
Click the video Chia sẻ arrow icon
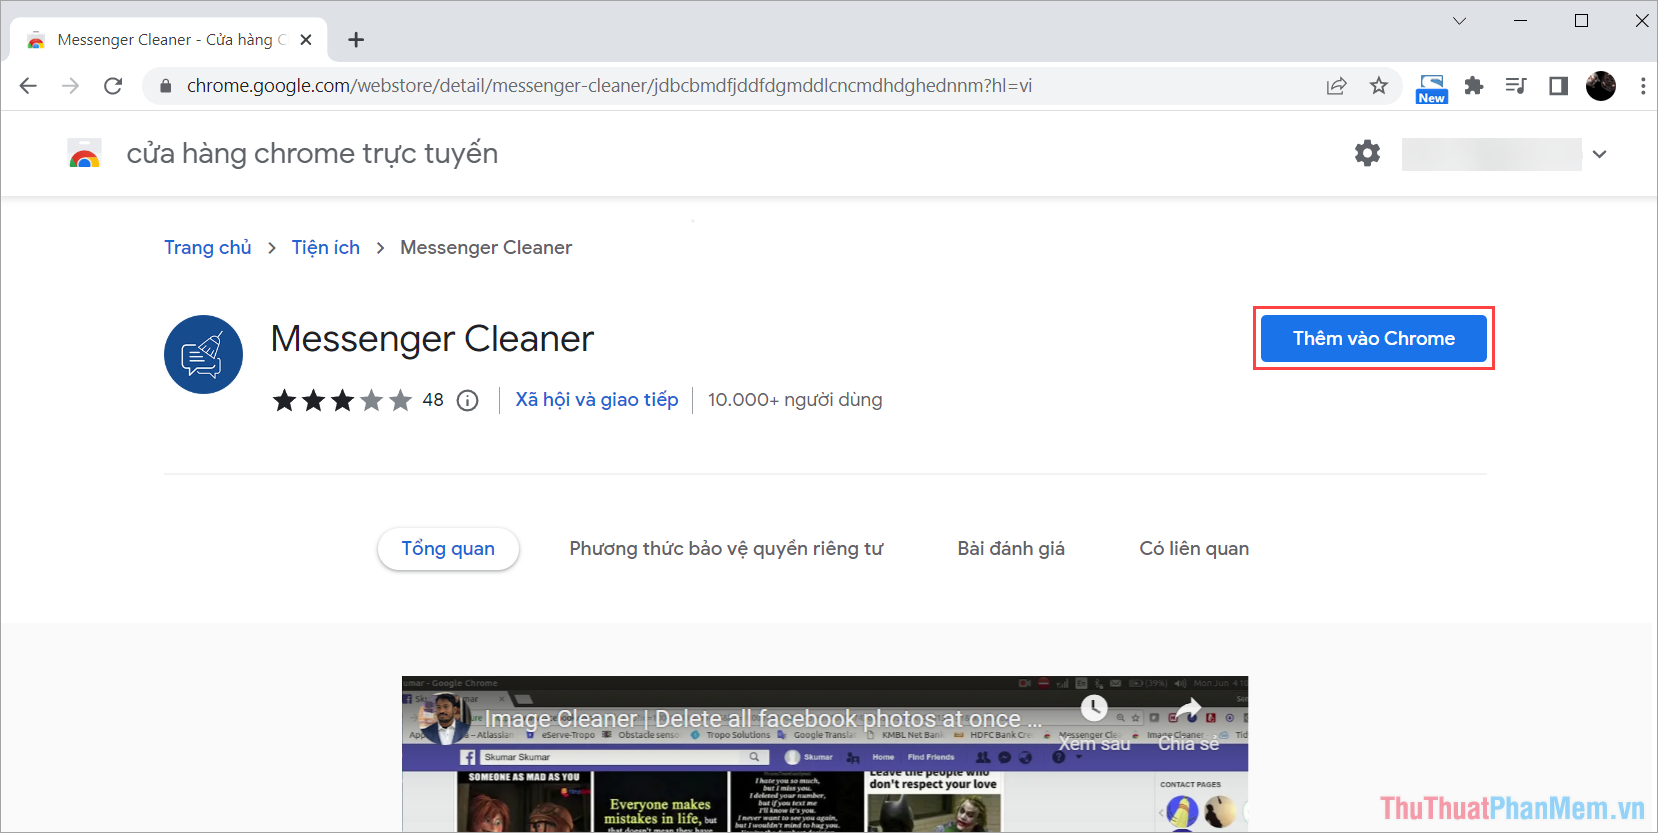point(1188,709)
